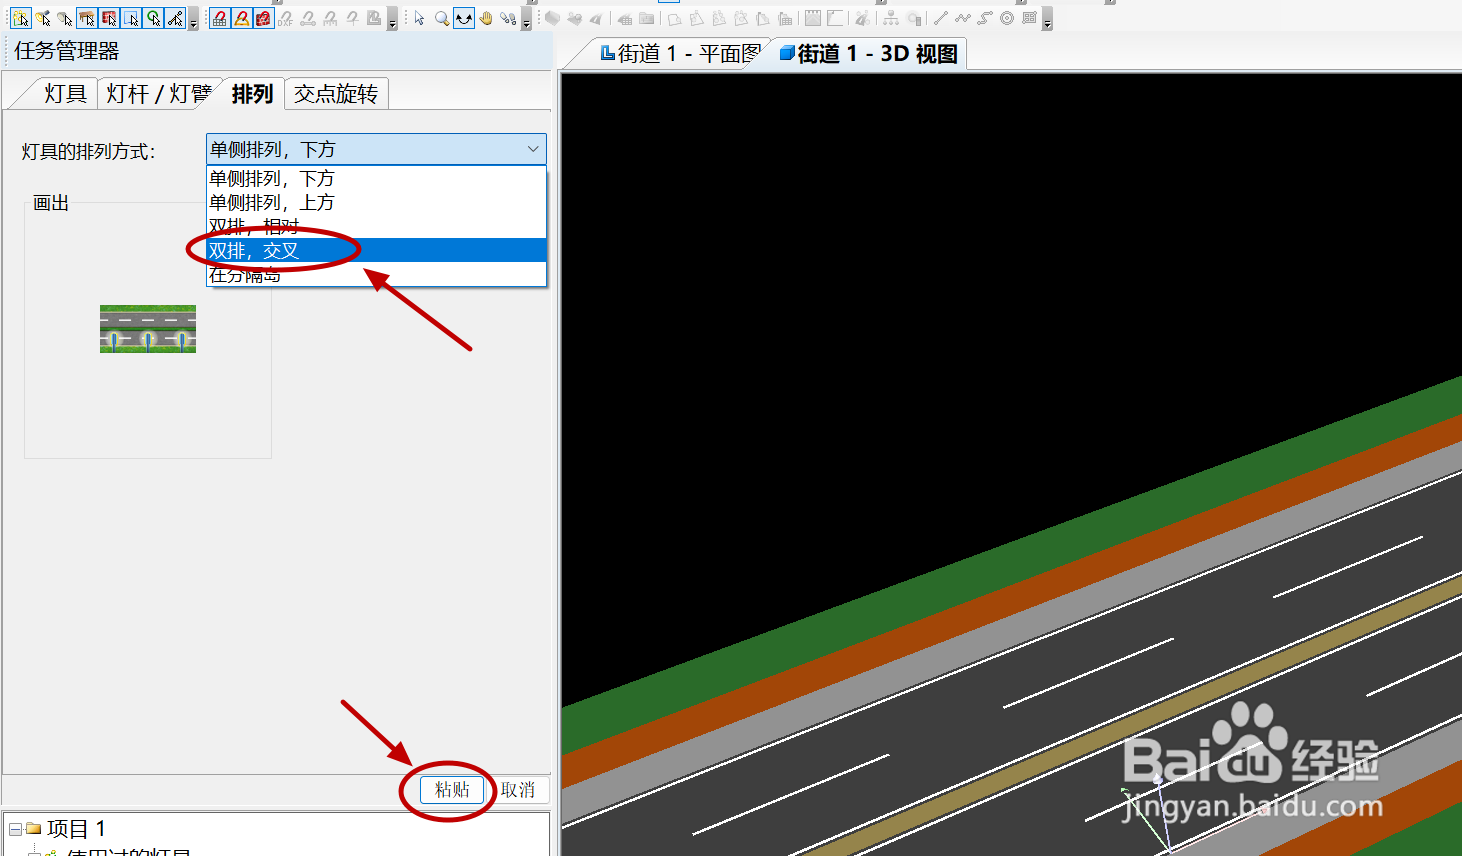Click the street view road icon
1462x856 pixels.
coord(596,18)
